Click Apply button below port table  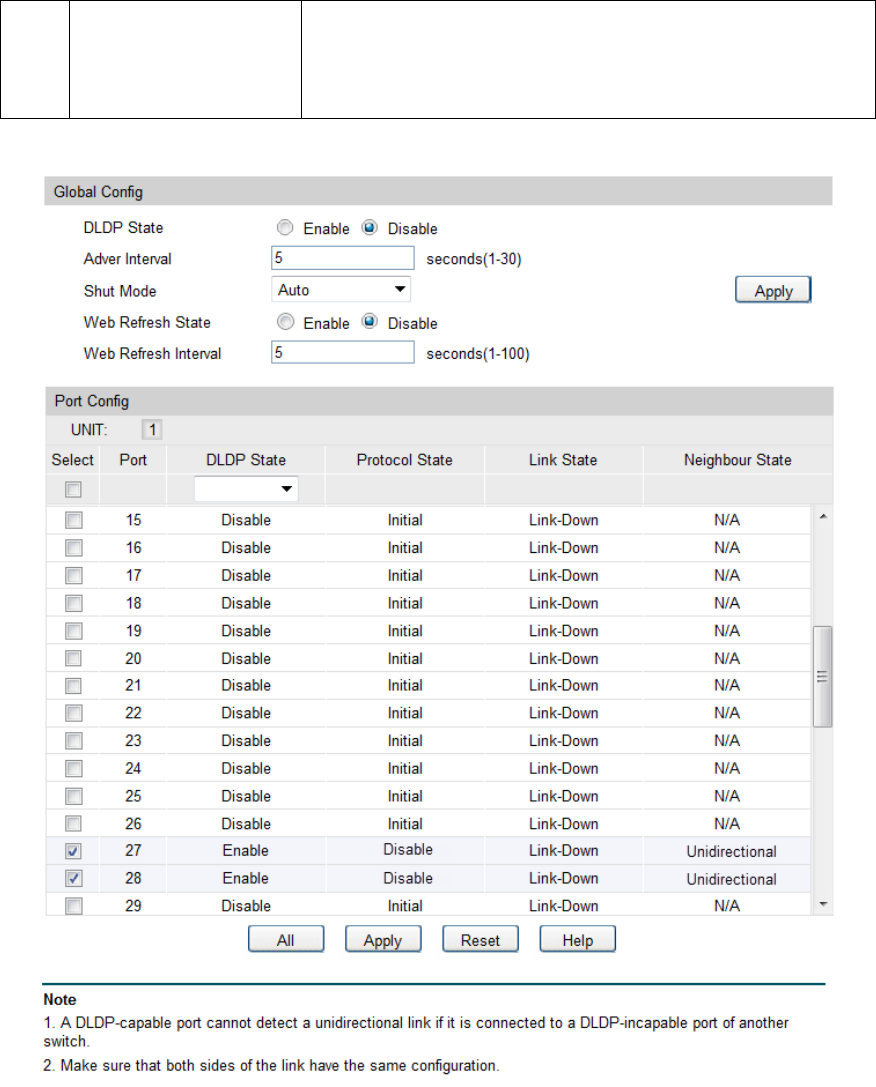(383, 940)
